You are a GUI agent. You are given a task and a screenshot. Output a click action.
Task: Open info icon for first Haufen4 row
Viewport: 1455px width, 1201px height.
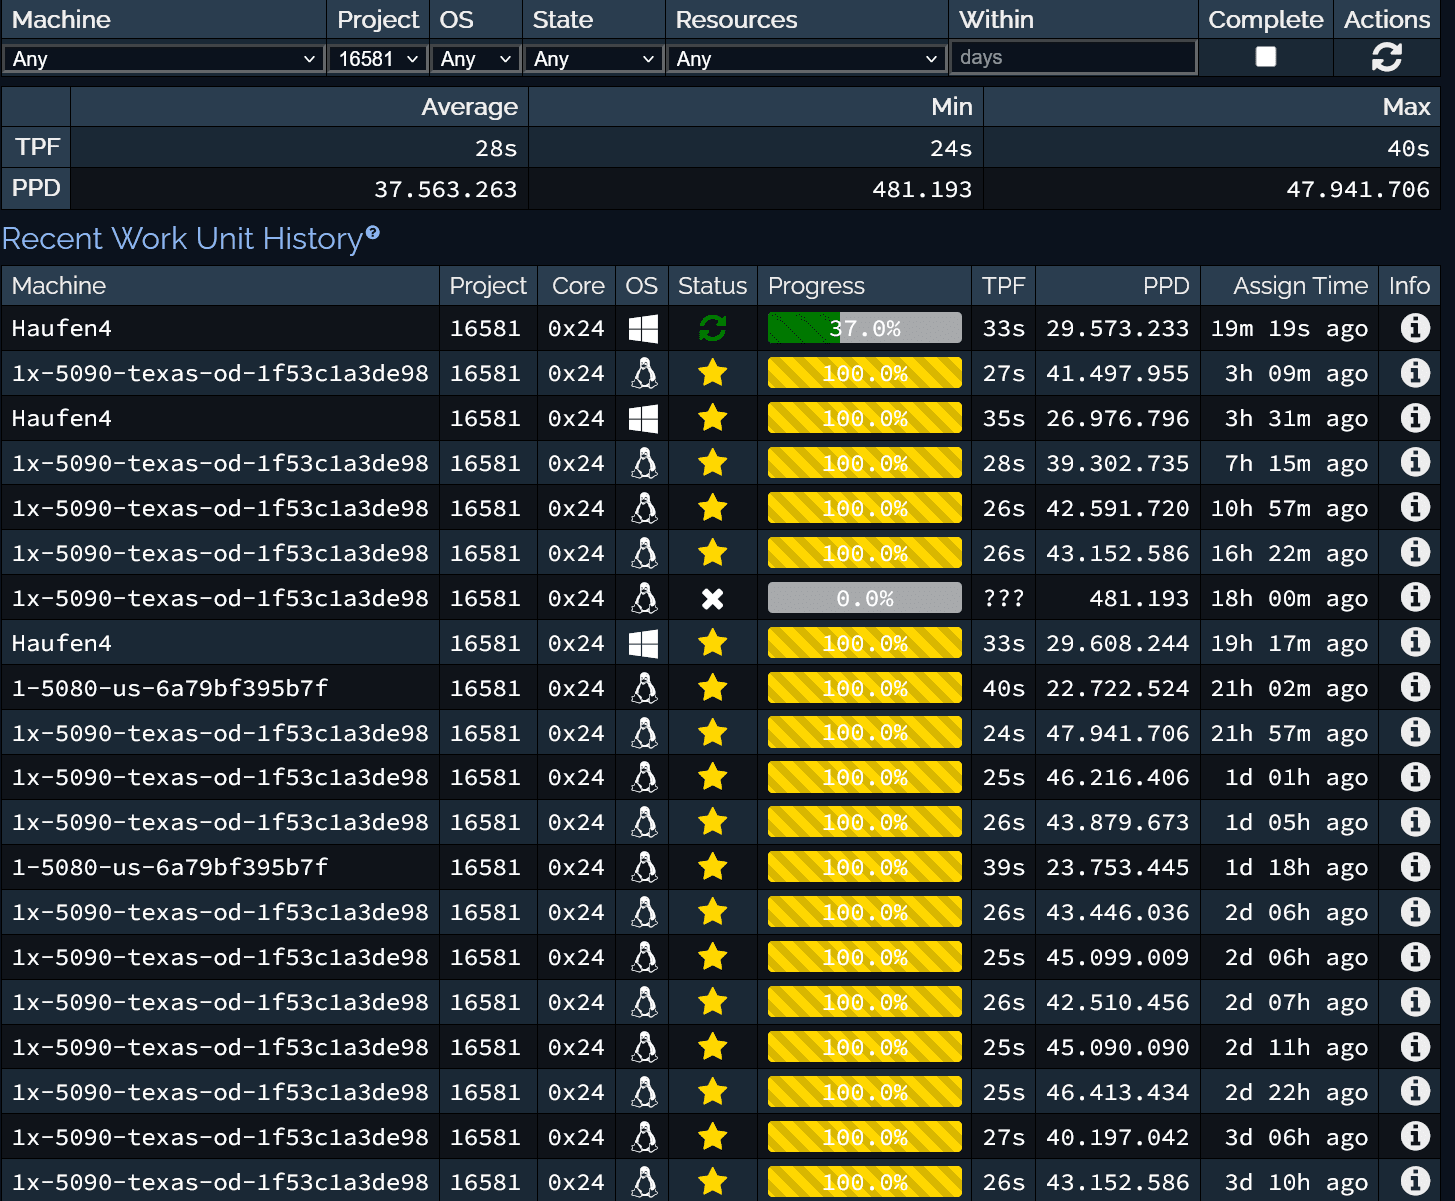pyautogui.click(x=1414, y=328)
